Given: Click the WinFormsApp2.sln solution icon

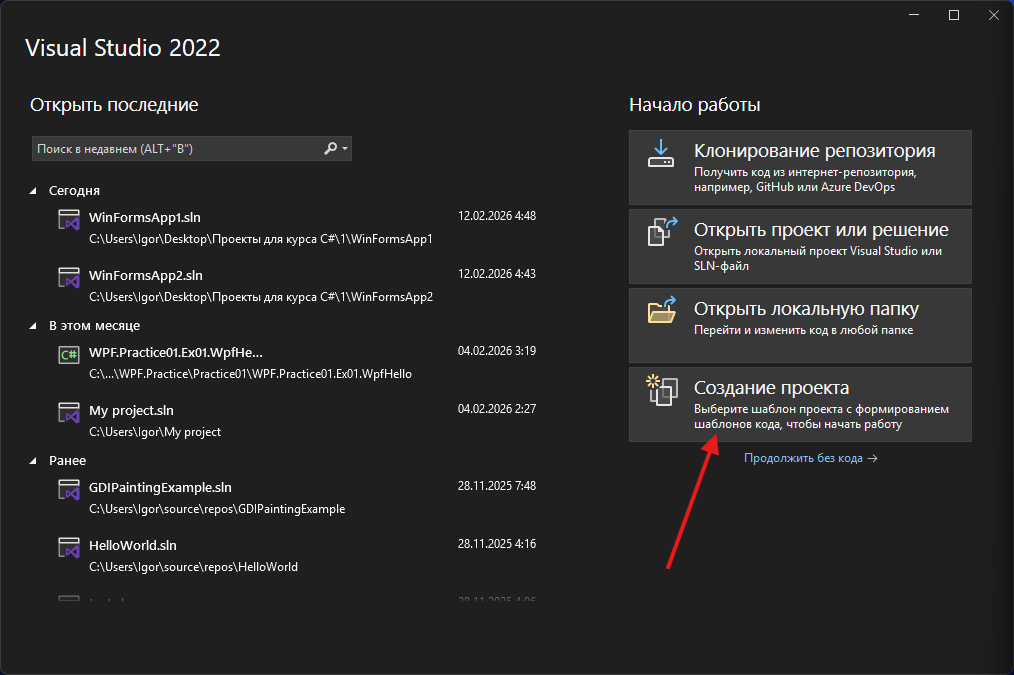Looking at the screenshot, I should [x=69, y=278].
